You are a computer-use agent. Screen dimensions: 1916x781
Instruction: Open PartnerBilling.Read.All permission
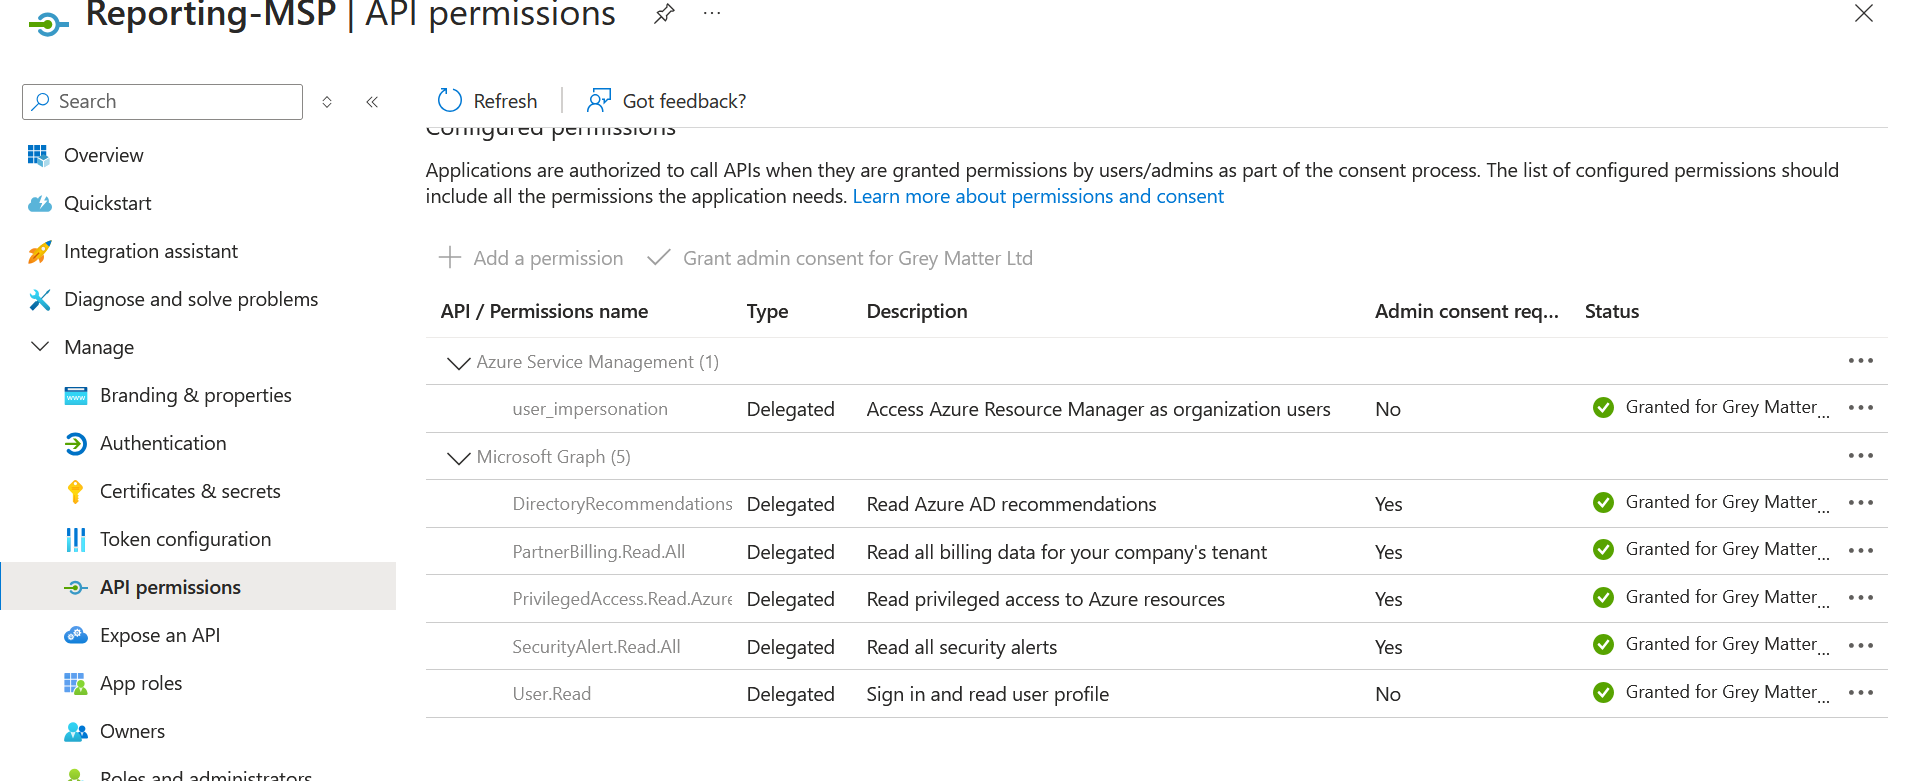tap(599, 552)
